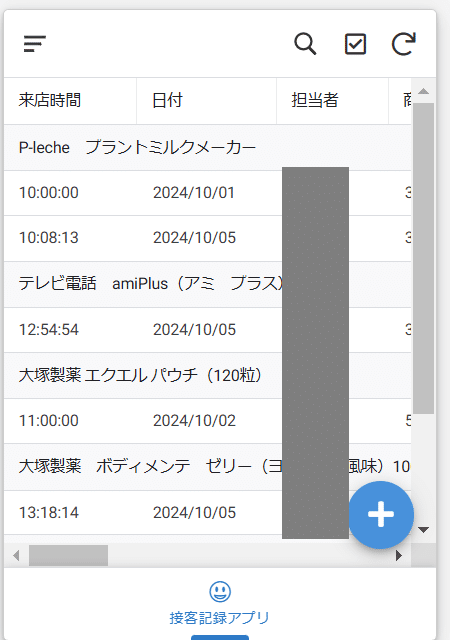Screen dimensions: 450x640
Task: Select the 2024/10/05 cell in 12:54:54 row
Action: click(194, 329)
